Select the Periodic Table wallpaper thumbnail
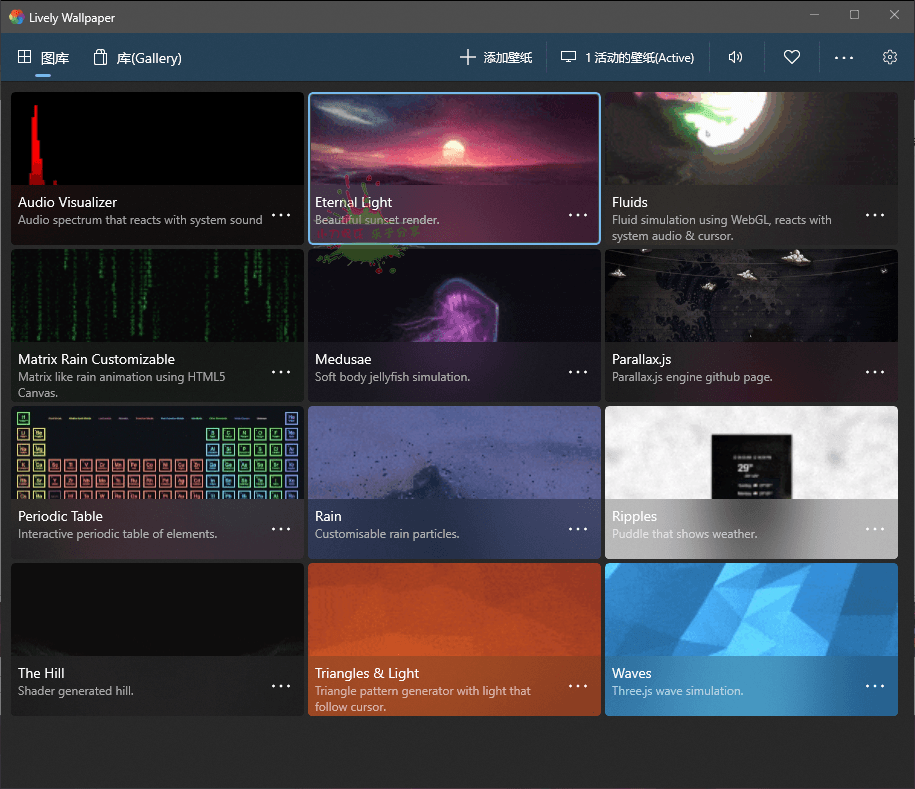The height and width of the screenshot is (789, 915). (x=157, y=453)
